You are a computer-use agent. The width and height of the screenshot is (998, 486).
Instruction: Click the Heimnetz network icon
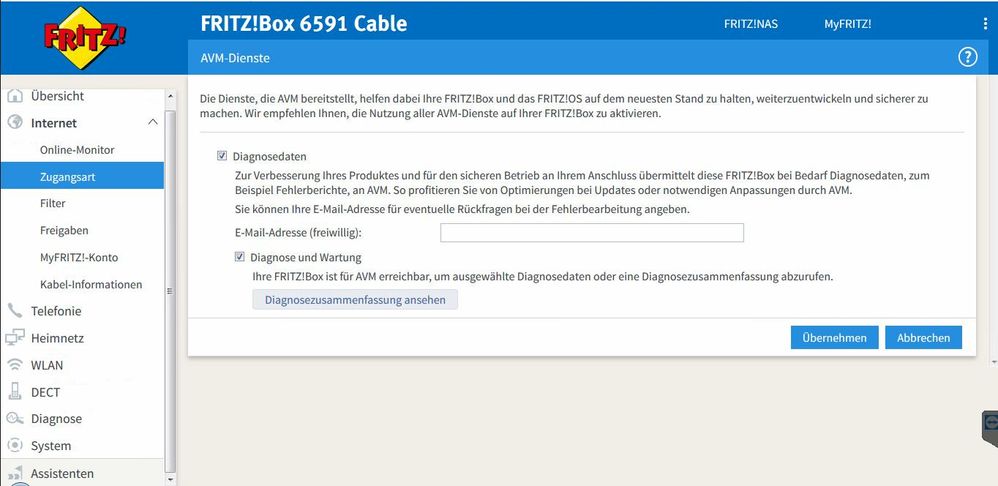pyautogui.click(x=15, y=338)
